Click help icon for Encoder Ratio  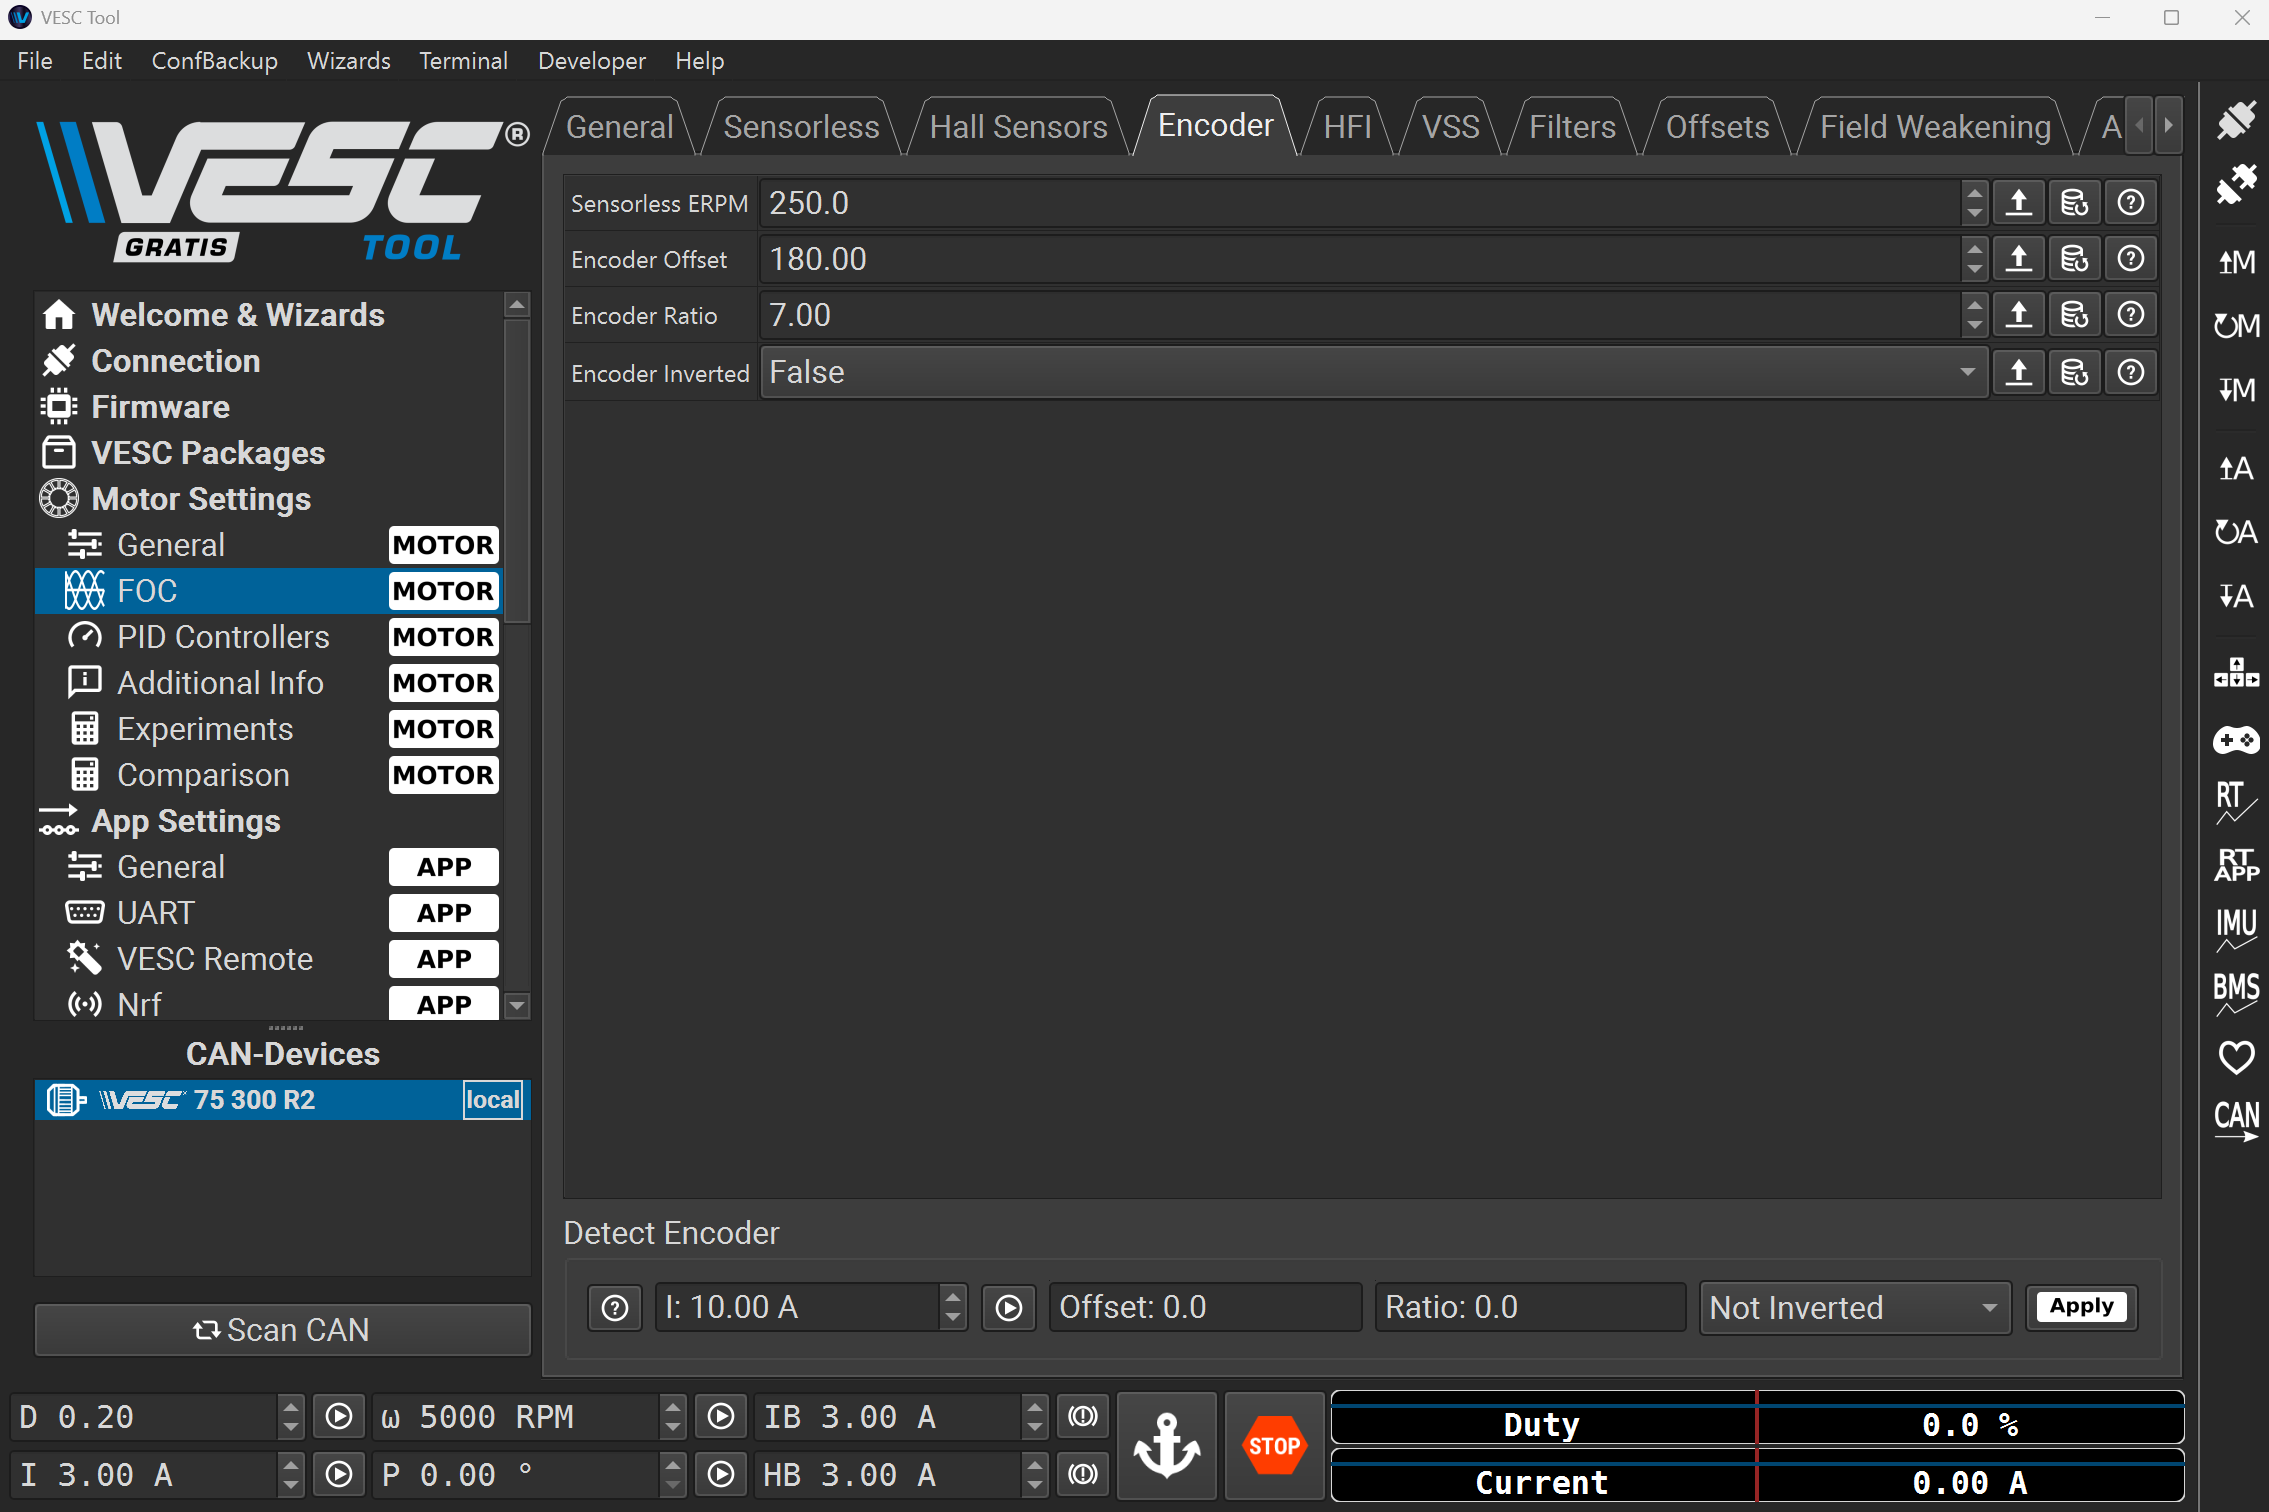2130,315
